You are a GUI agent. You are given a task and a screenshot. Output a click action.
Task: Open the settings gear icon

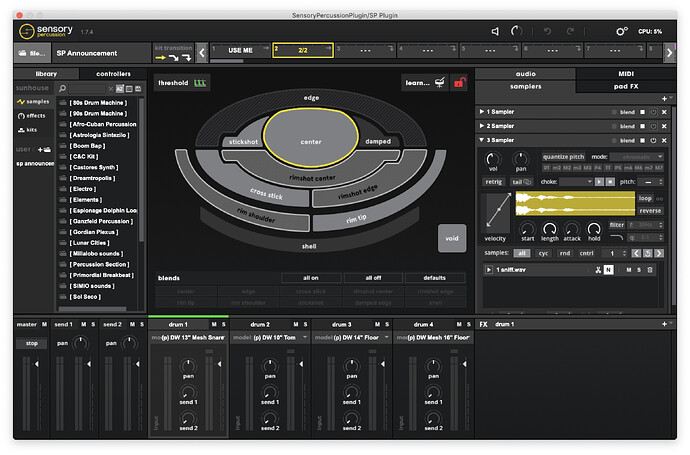pos(621,31)
